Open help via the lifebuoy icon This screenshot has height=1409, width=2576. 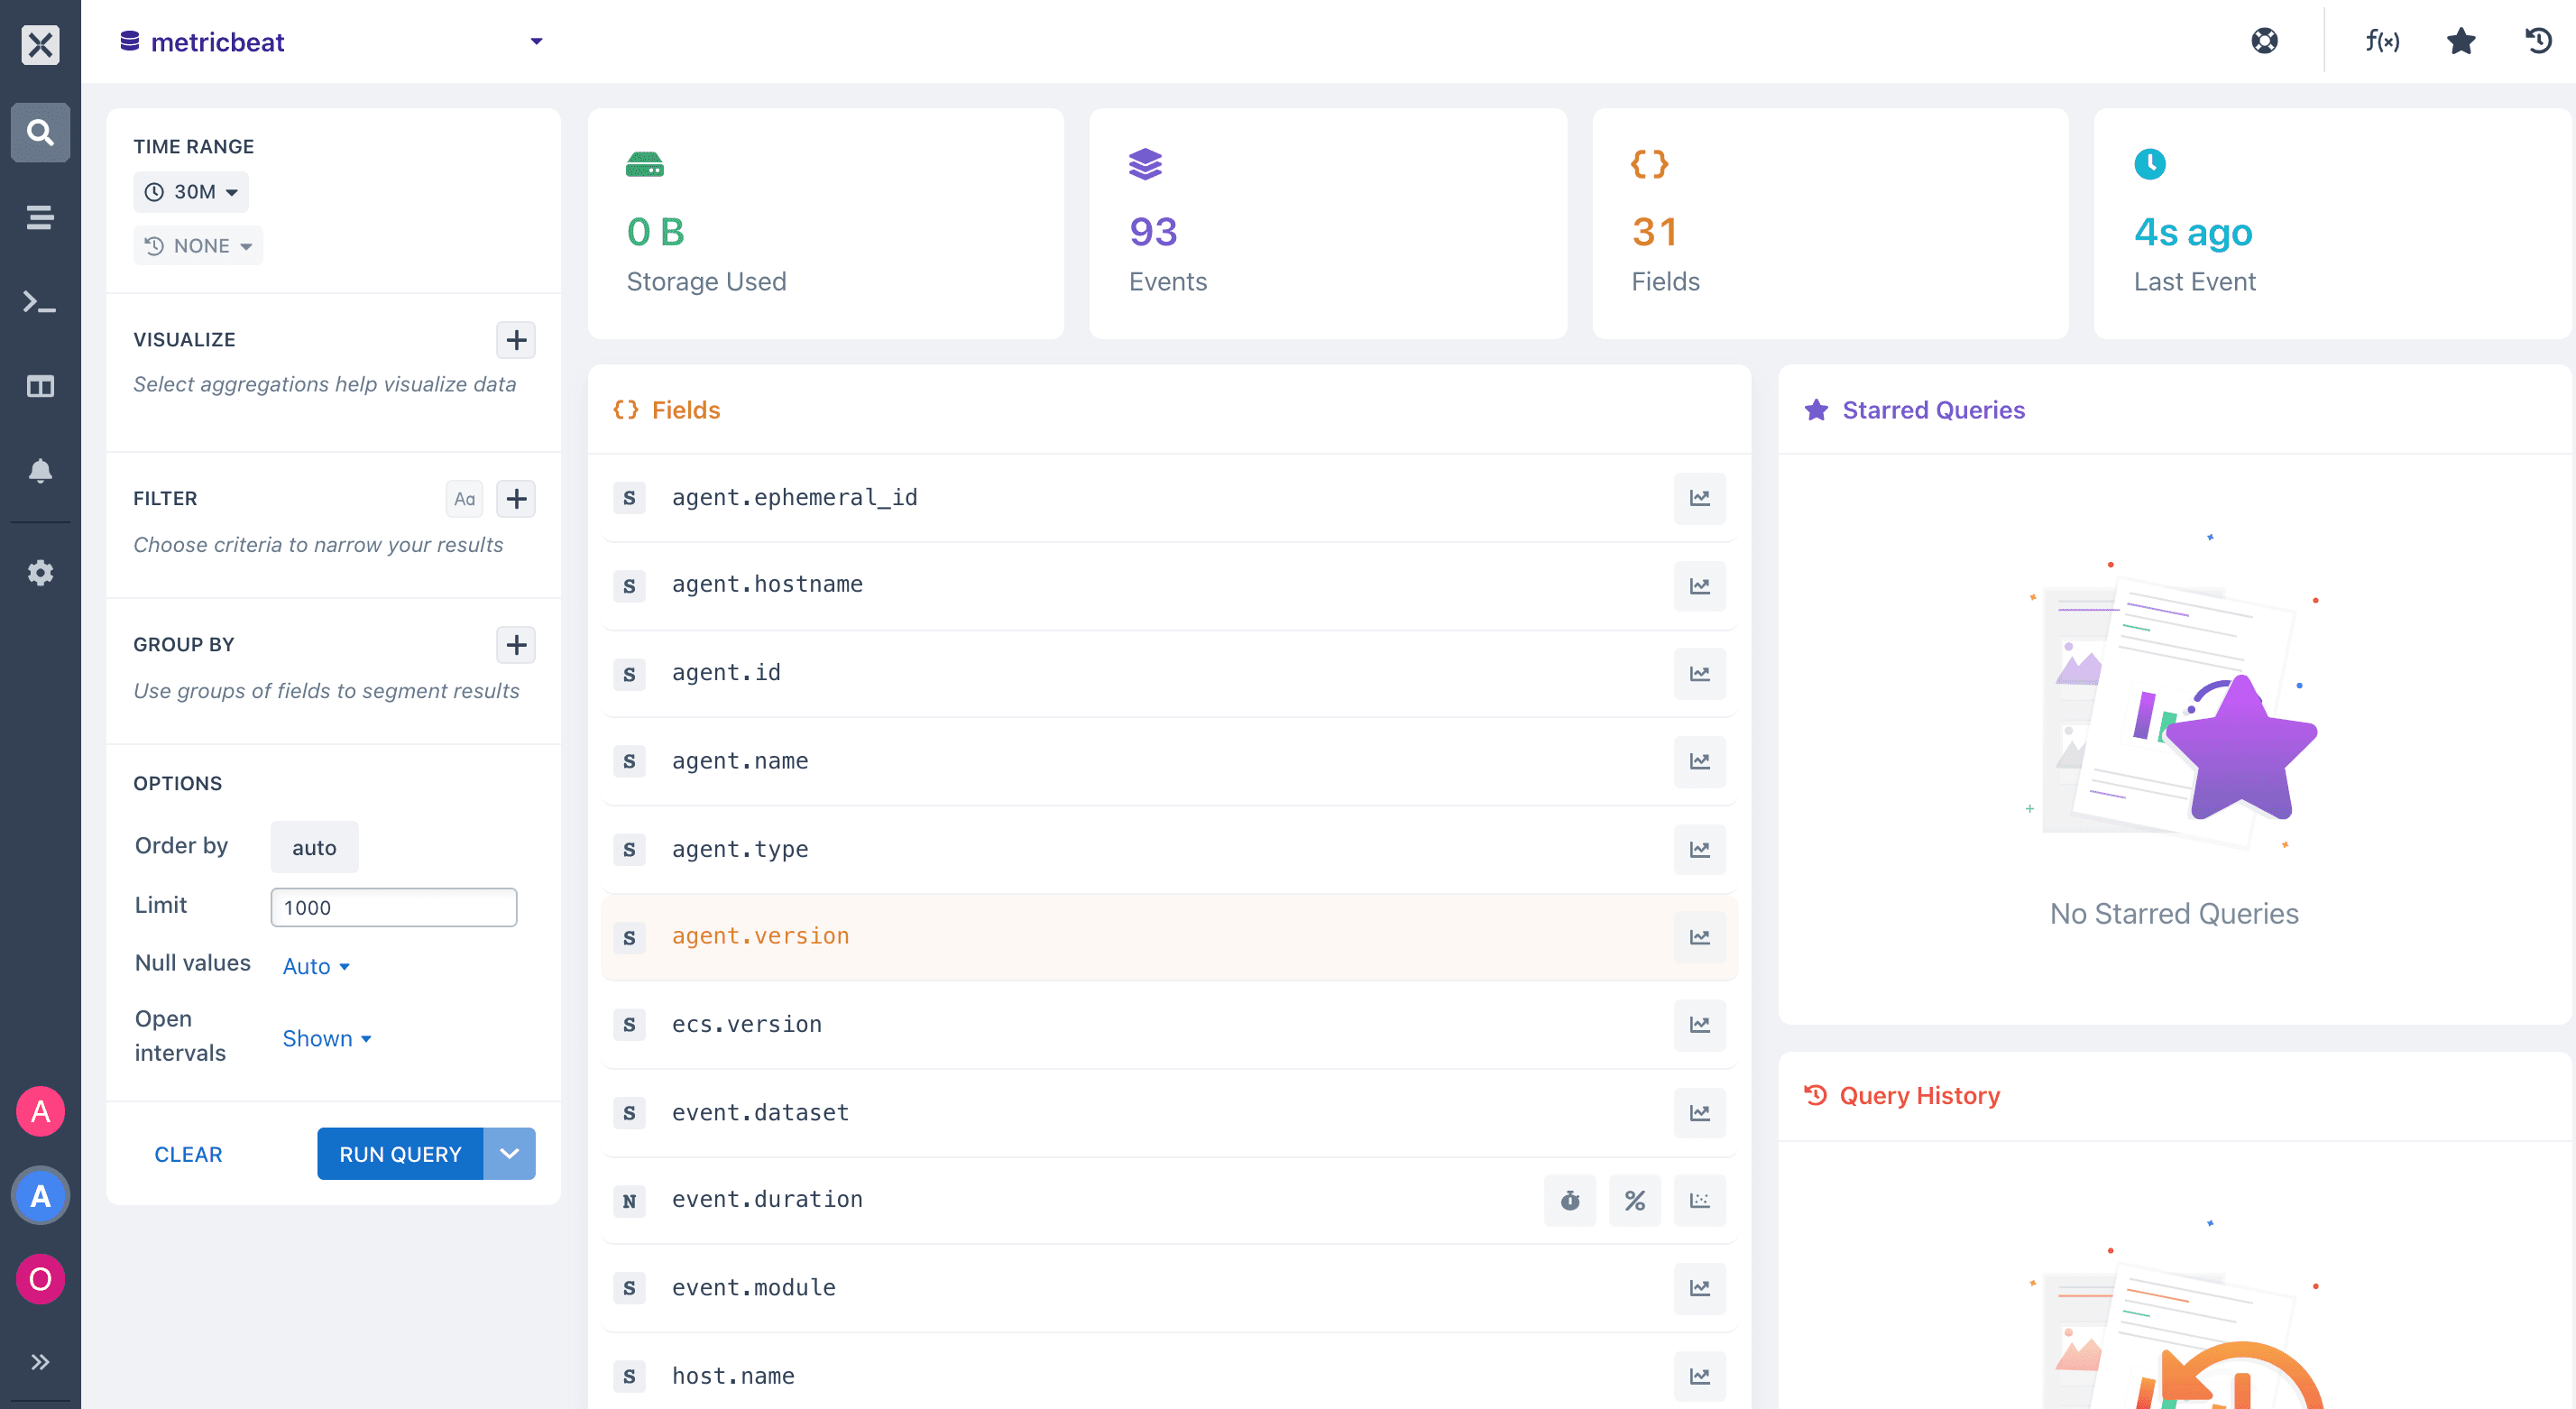point(2265,41)
